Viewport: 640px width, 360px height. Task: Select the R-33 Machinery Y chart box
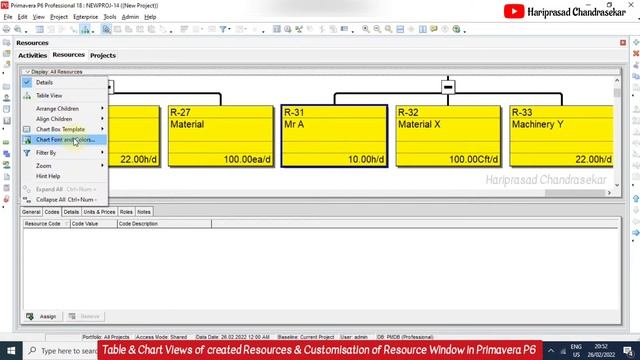coord(561,136)
